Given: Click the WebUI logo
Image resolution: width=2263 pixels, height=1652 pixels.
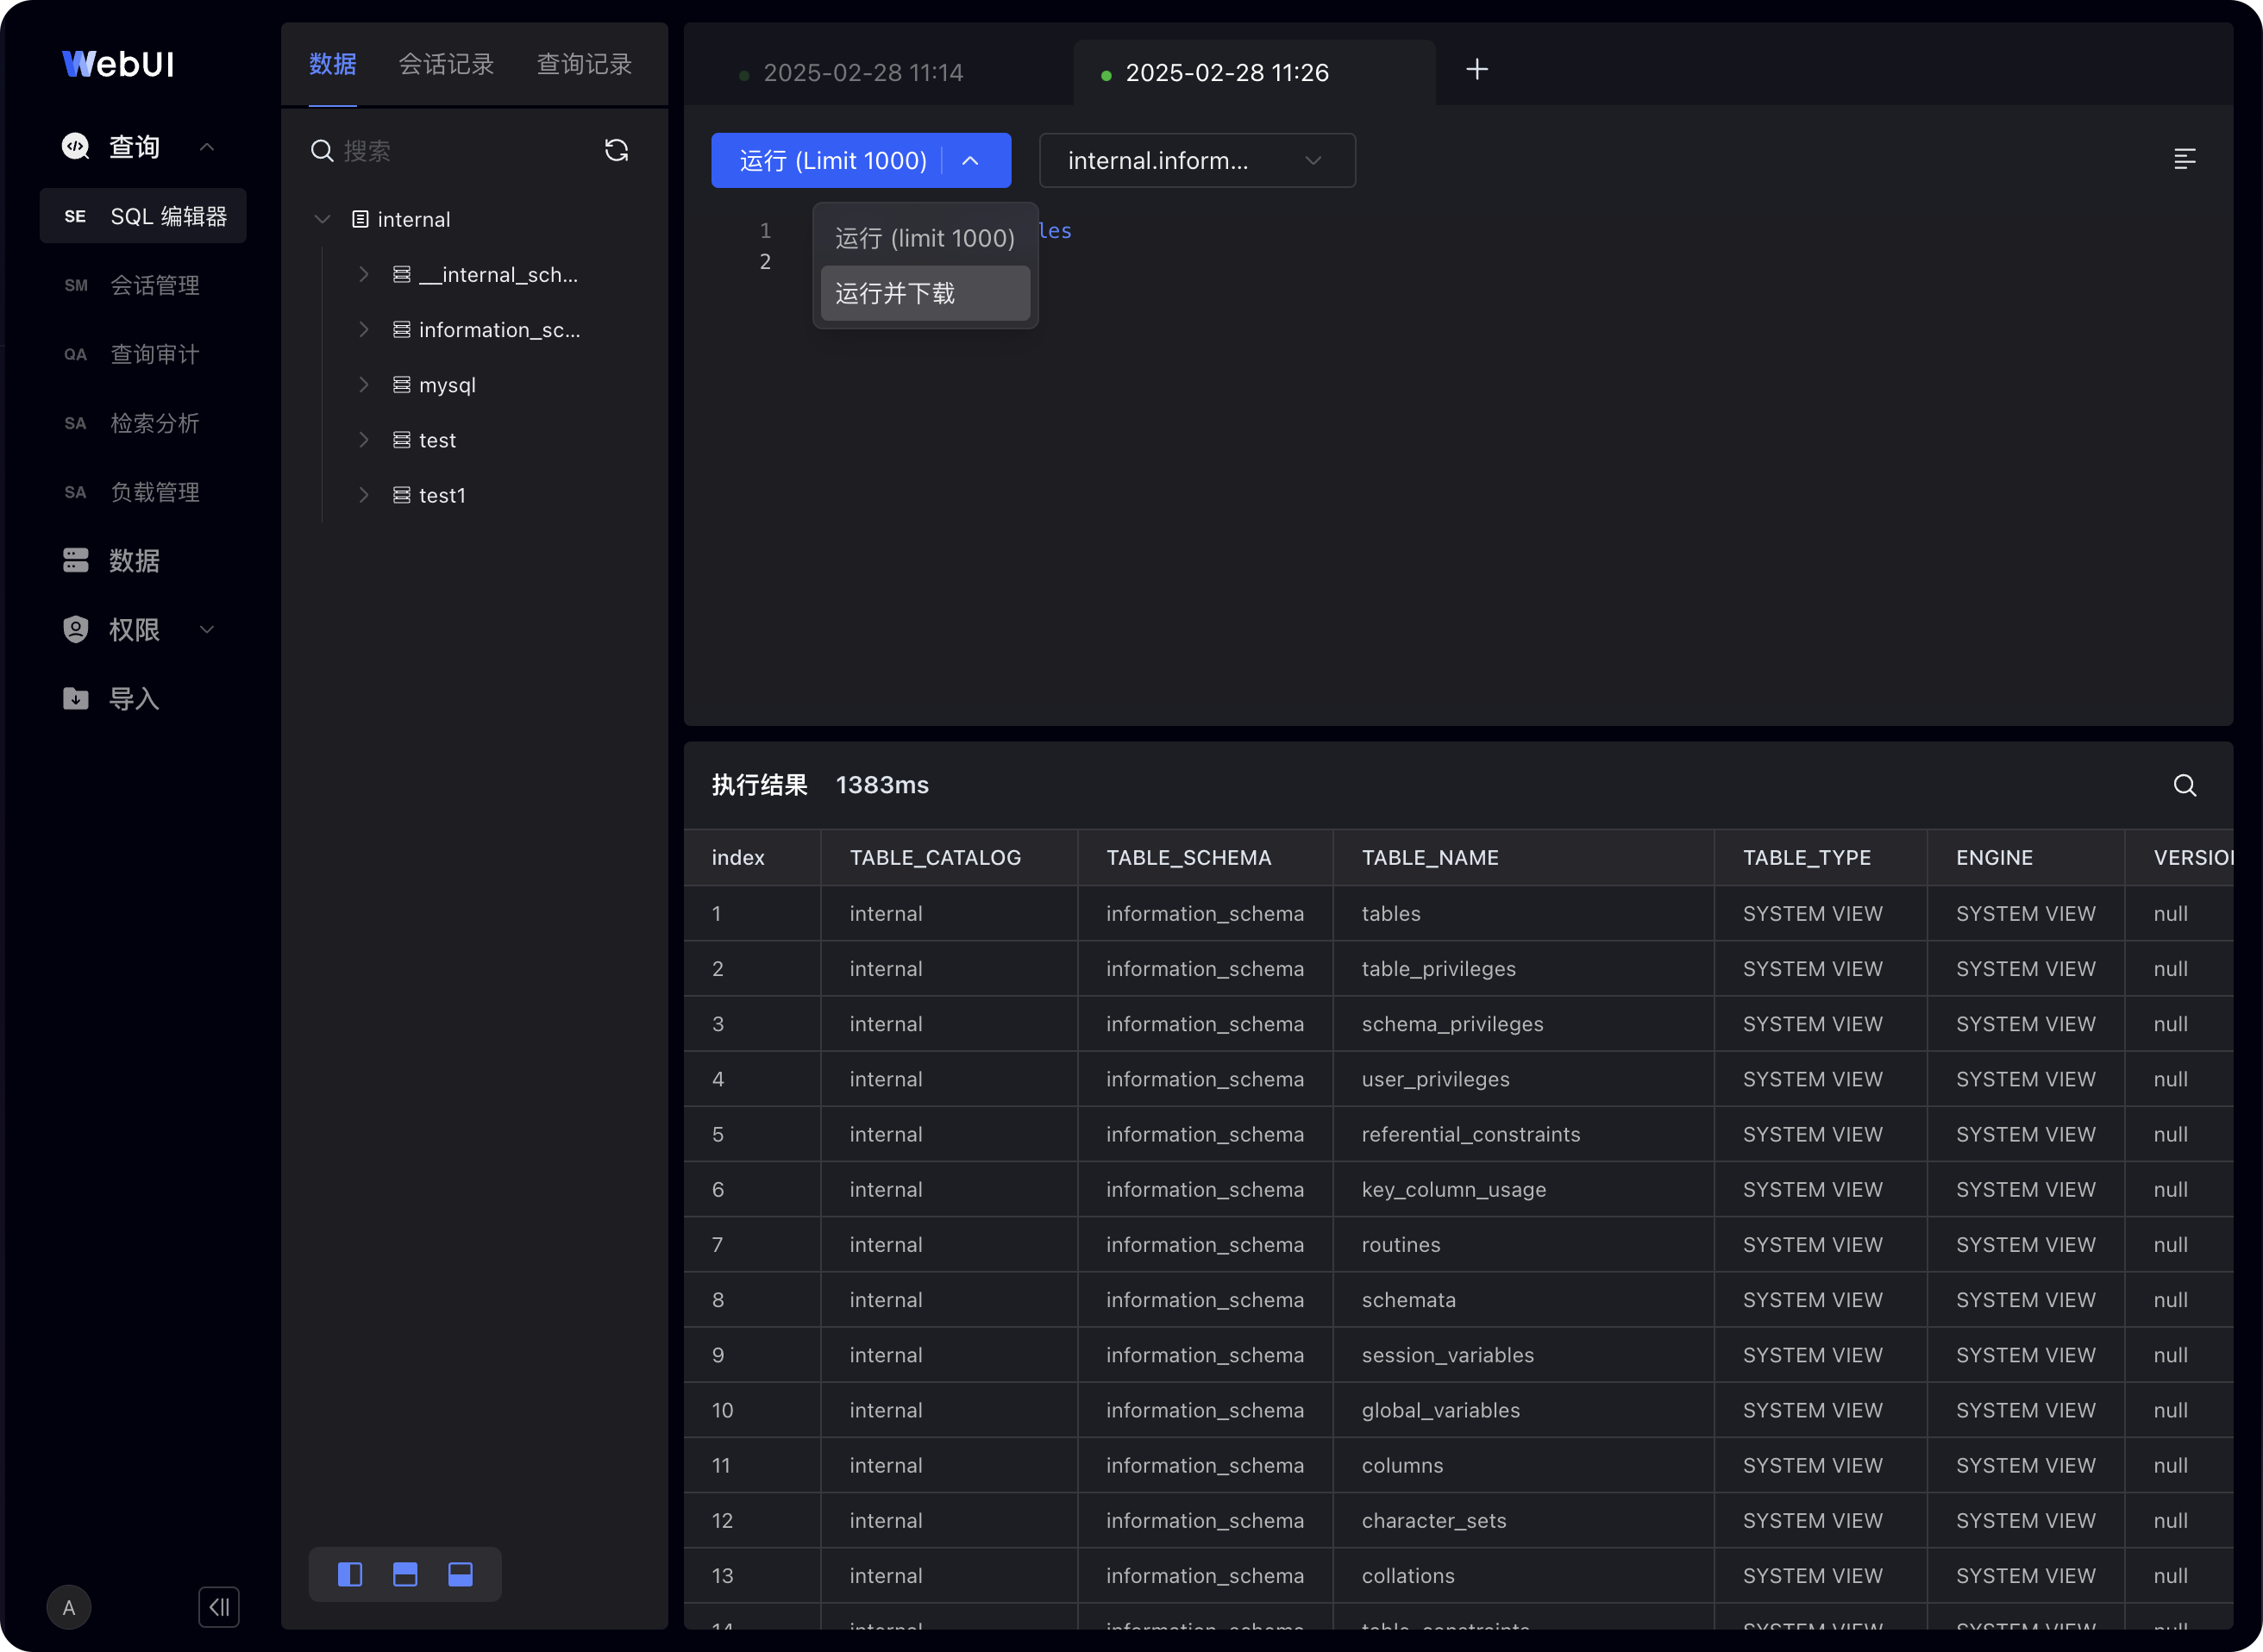Looking at the screenshot, I should tap(118, 64).
